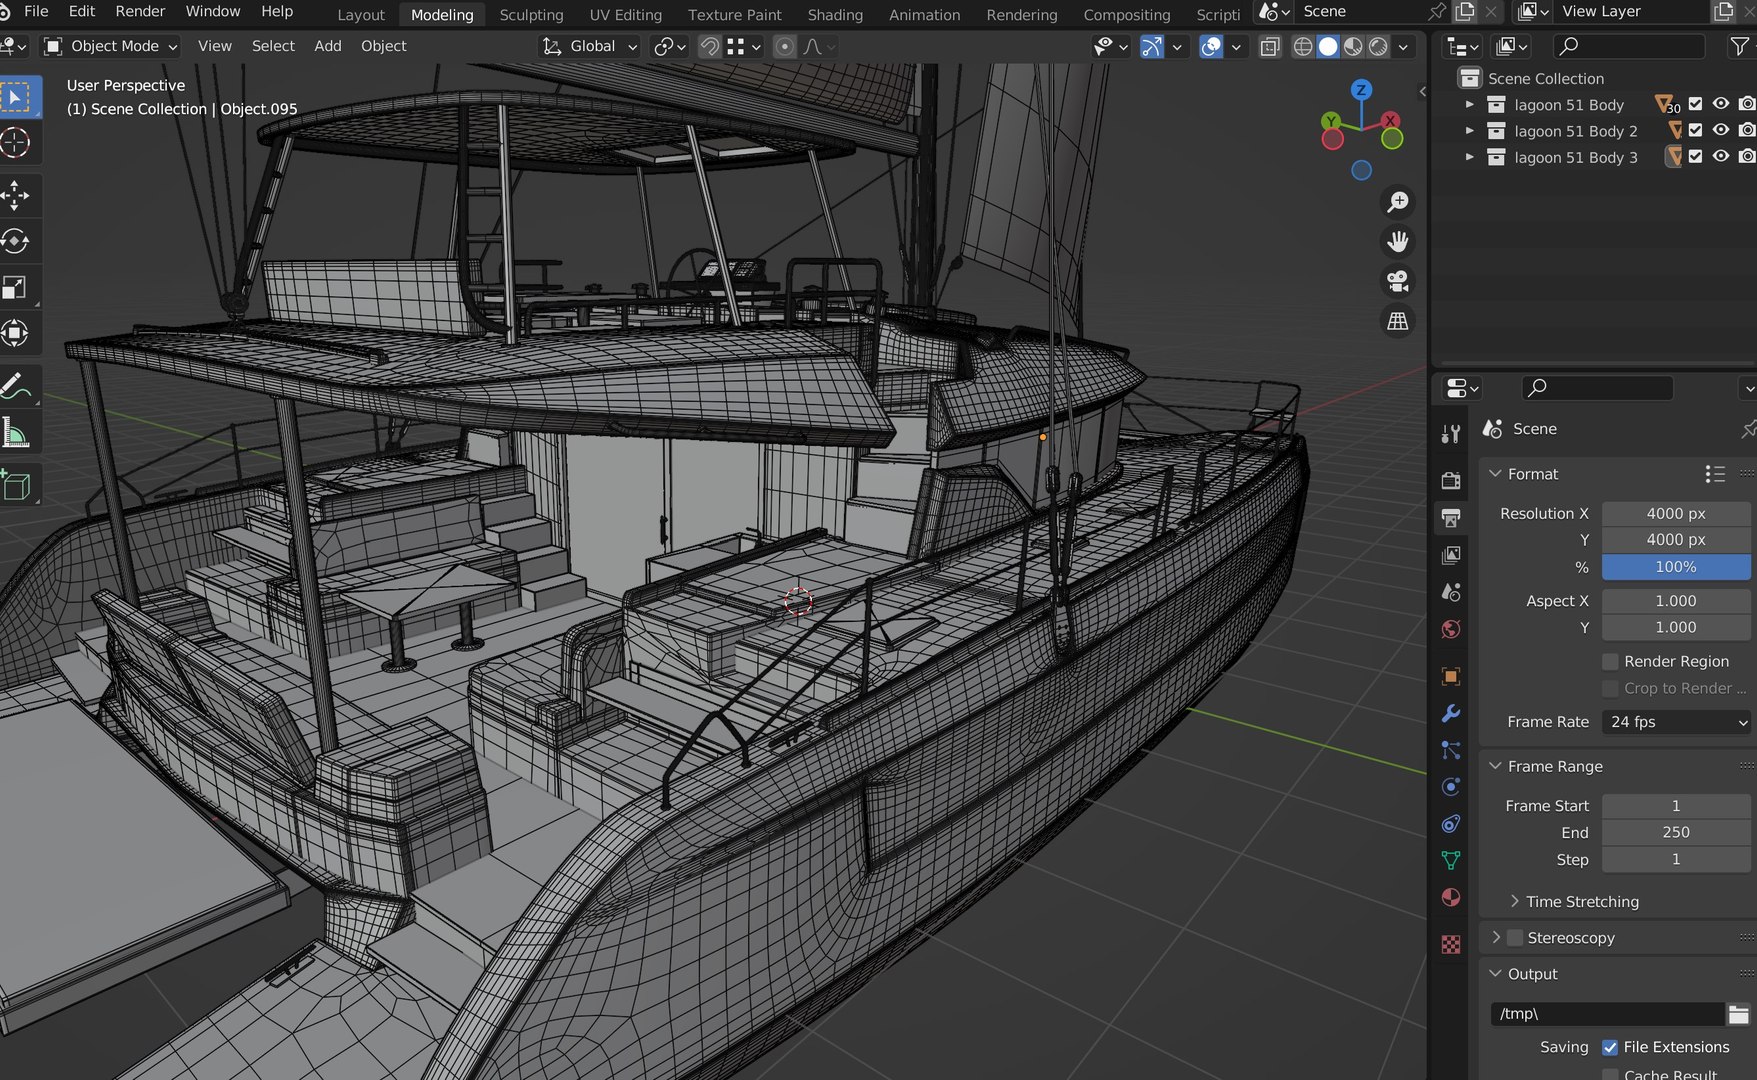Collapse the Format panel
This screenshot has width=1757, height=1080.
tap(1496, 474)
